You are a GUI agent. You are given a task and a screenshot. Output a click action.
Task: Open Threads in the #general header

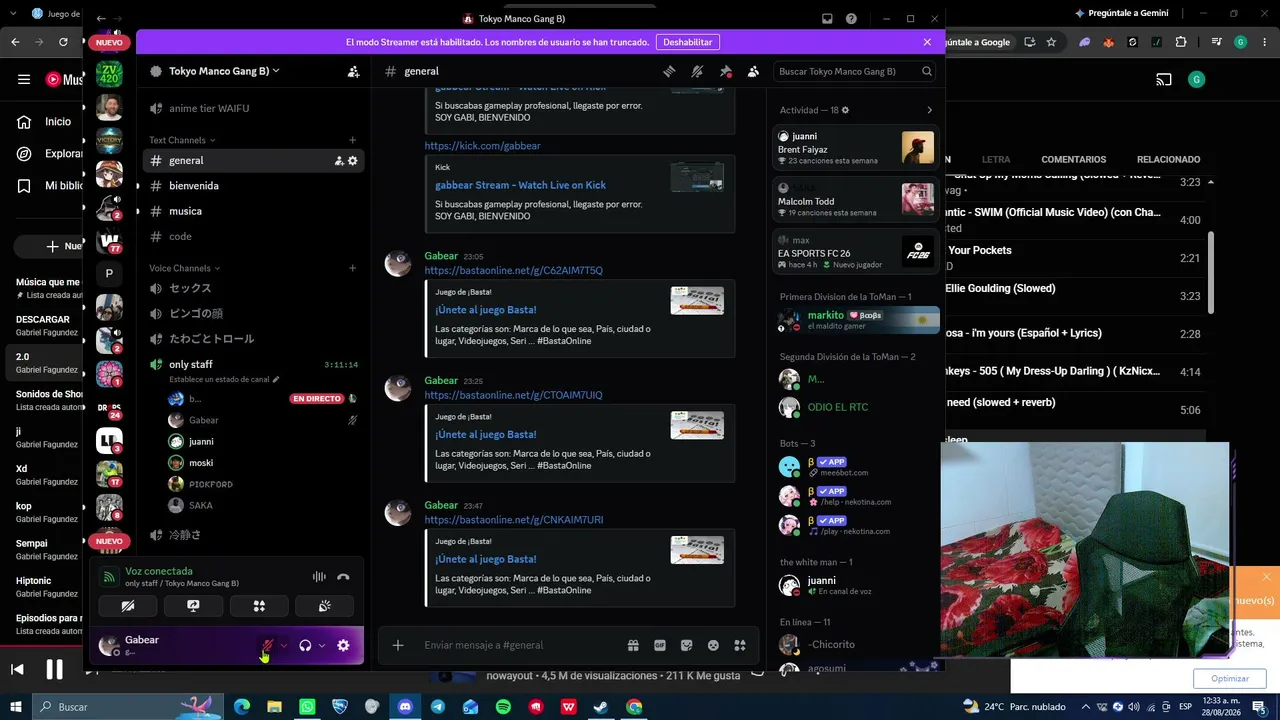tap(669, 71)
